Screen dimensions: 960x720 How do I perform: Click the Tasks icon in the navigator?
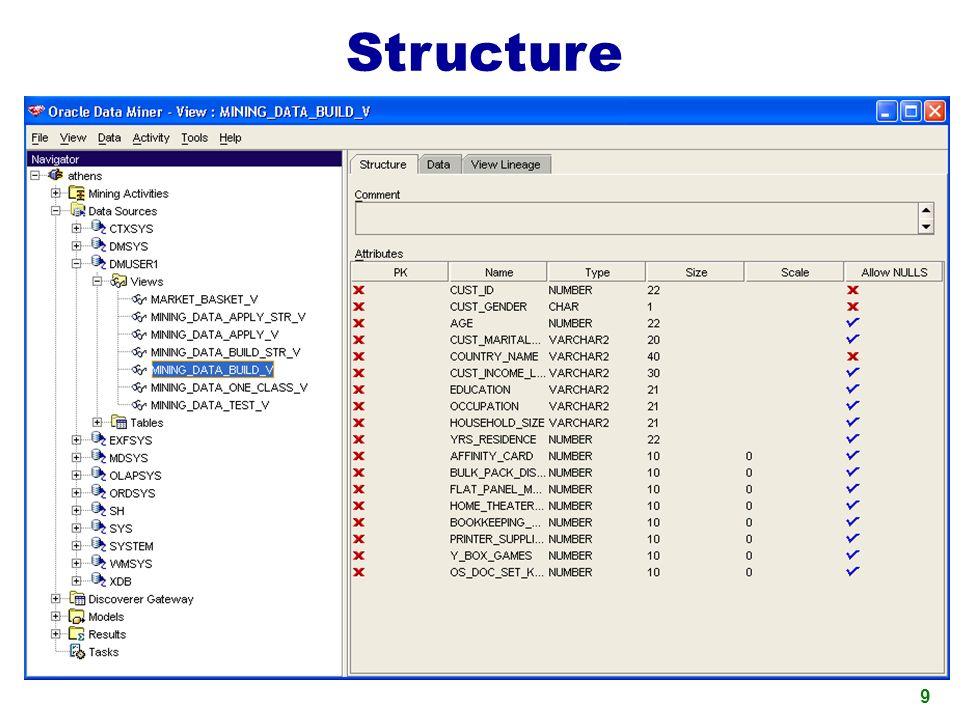point(77,651)
